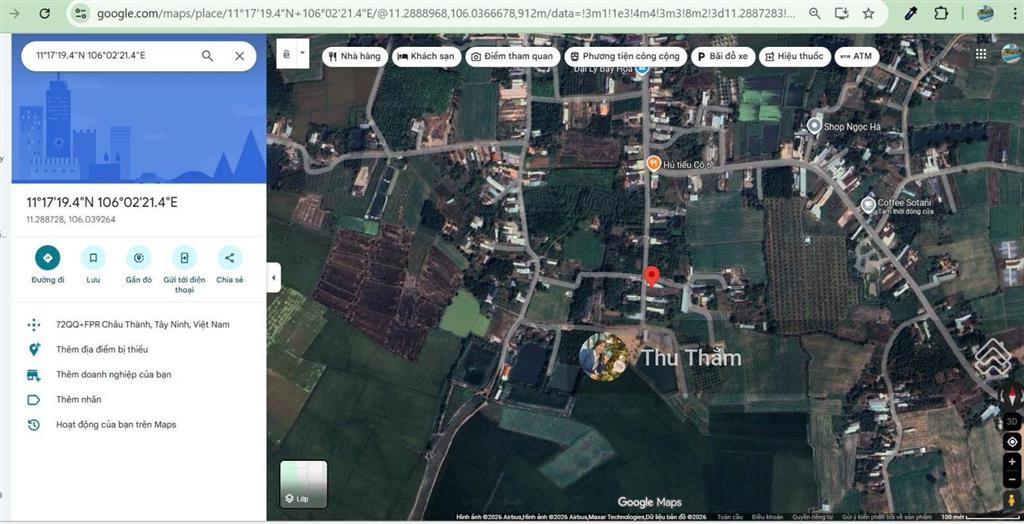
Task: Select Hủ tiếu Cô 6 restaurant marker
Action: (653, 164)
